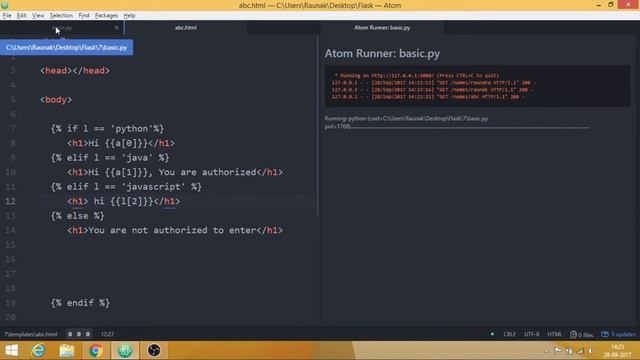The width and height of the screenshot is (640, 360).
Task: Open Action Center flag icon in tray
Action: point(558,350)
